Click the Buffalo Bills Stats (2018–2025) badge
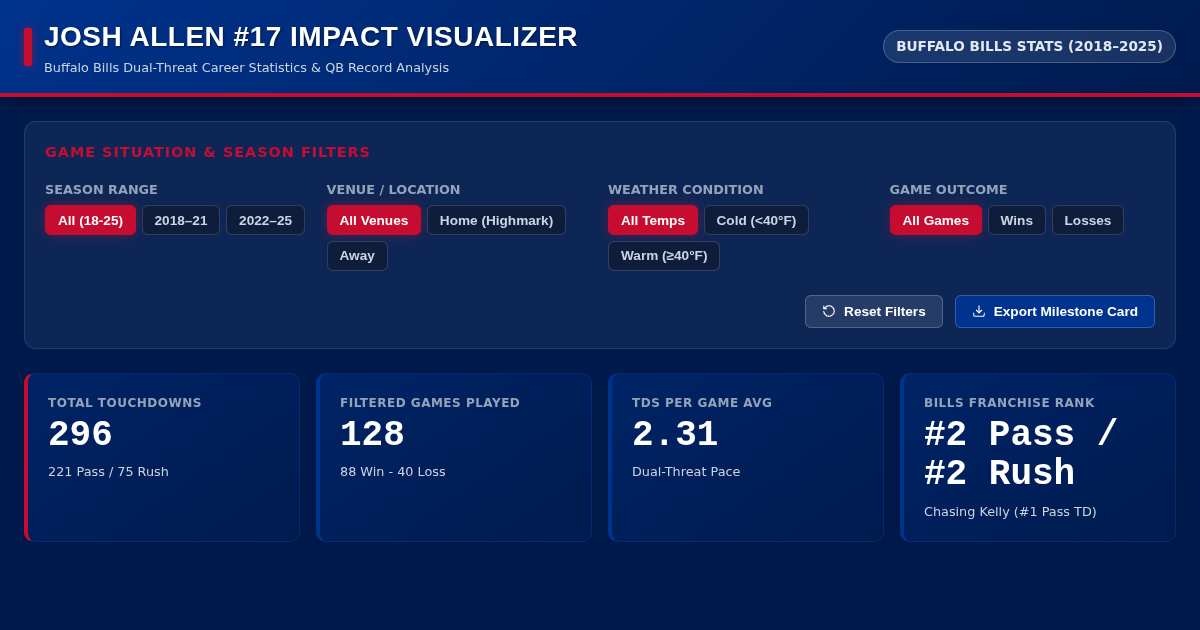The height and width of the screenshot is (630, 1200). [1029, 46]
